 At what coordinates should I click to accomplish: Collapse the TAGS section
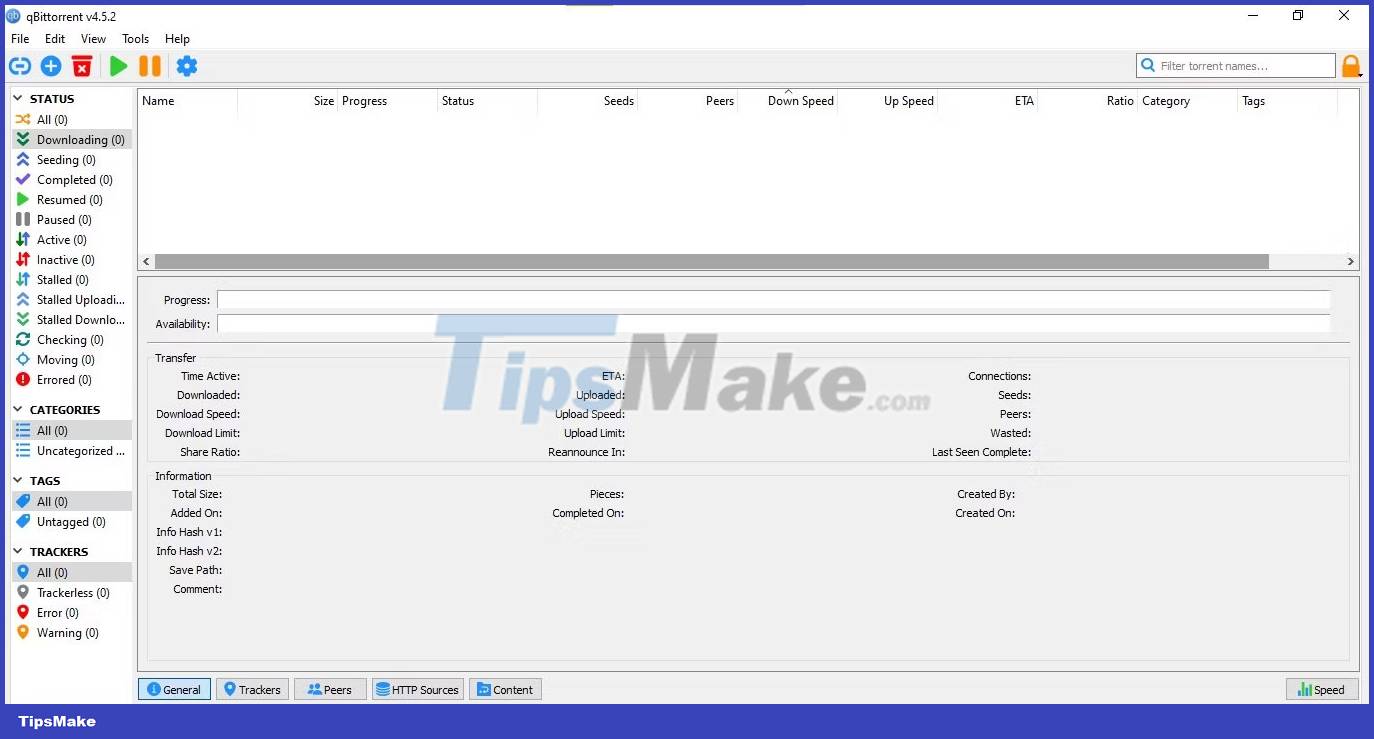coord(19,481)
